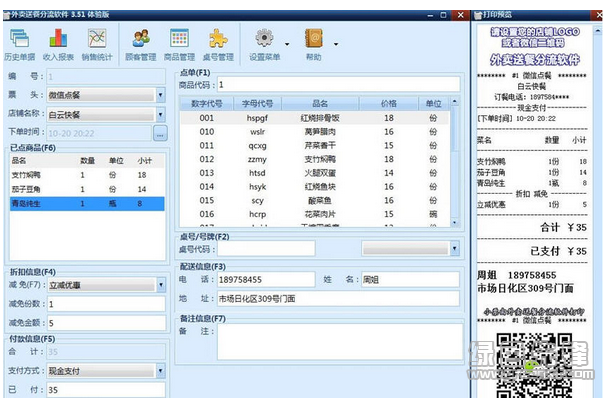This screenshot has width=616, height=399.
Task: Click 下单时间 field showing 10-20 20:22
Action: pos(99,133)
